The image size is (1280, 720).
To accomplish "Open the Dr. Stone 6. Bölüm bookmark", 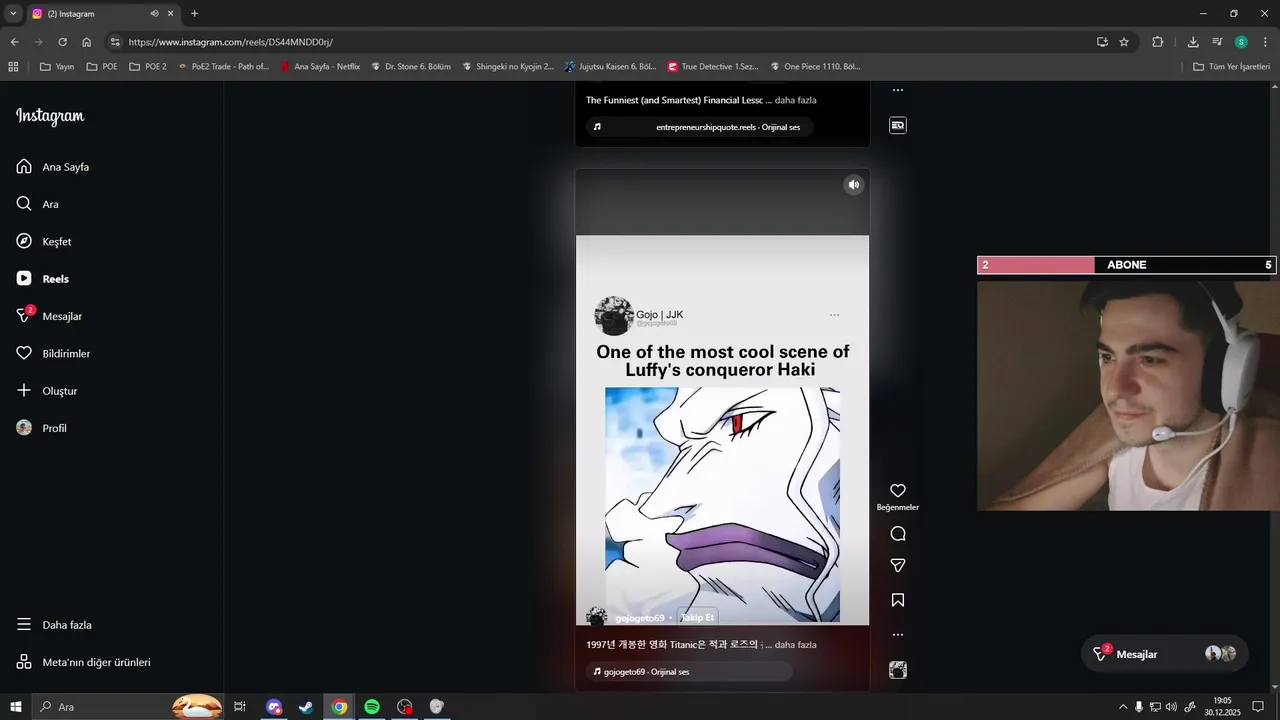I will pos(410,67).
